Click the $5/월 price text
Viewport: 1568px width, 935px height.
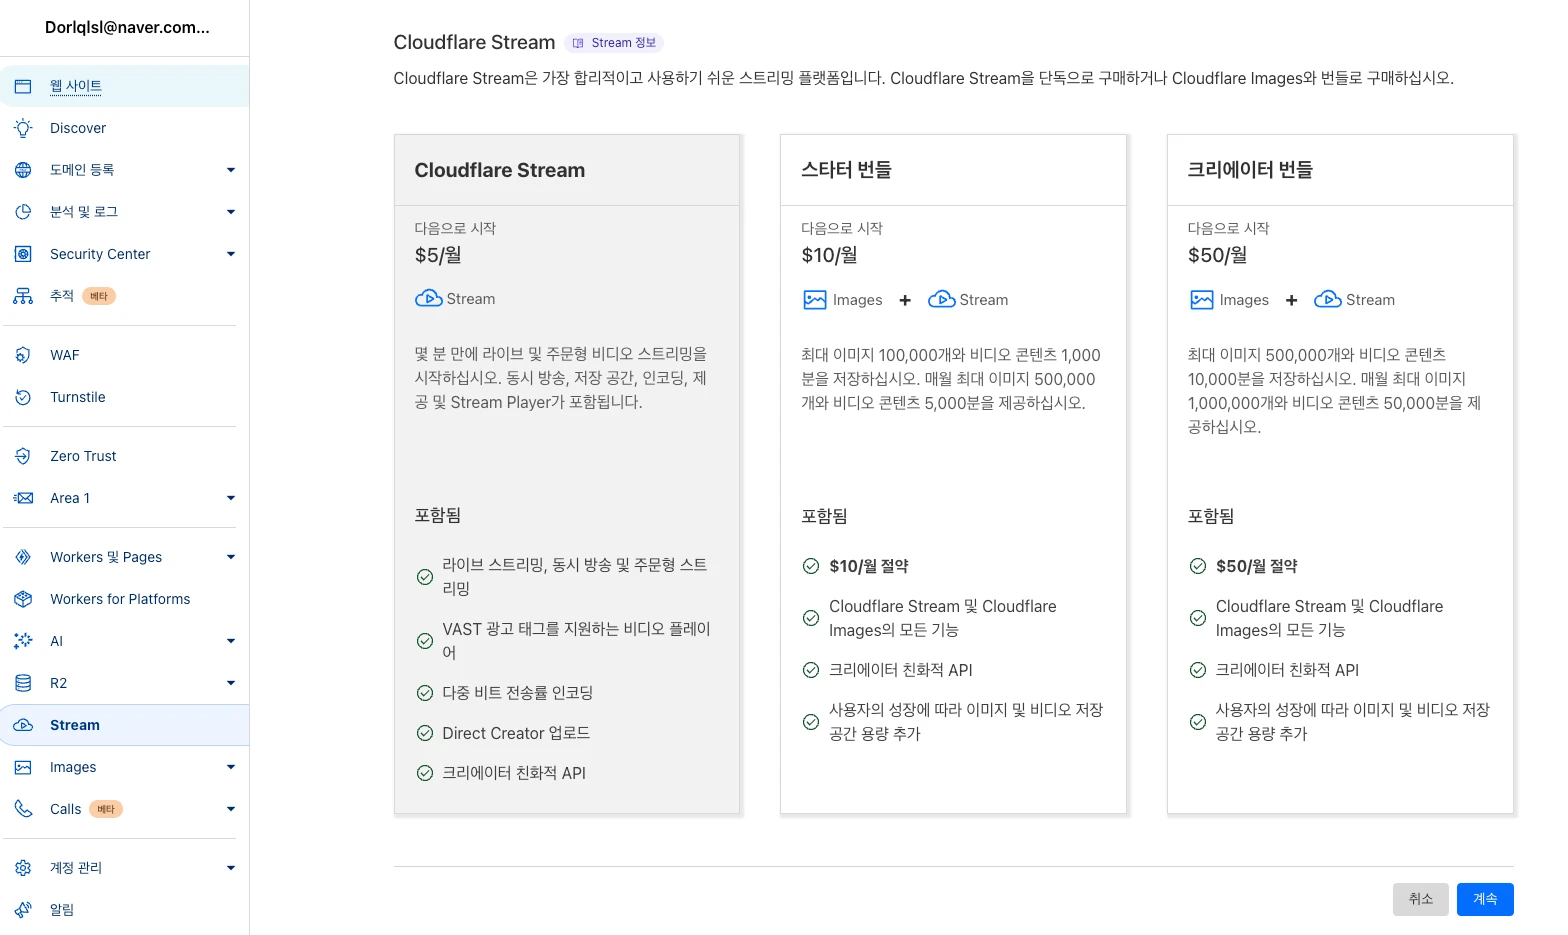(438, 255)
